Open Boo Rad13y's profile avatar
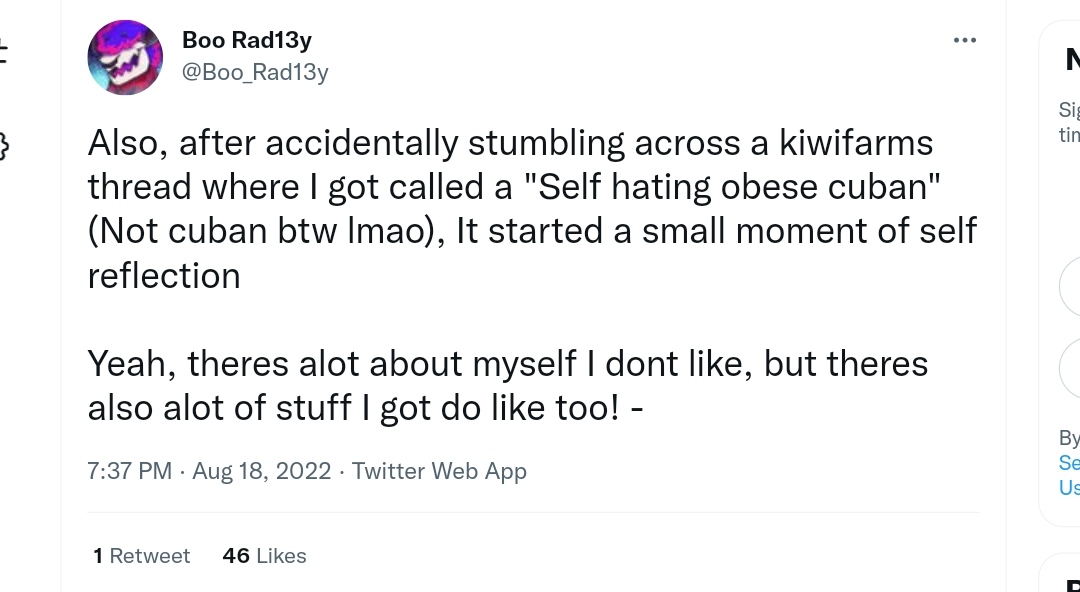This screenshot has width=1080, height=592. [x=125, y=57]
